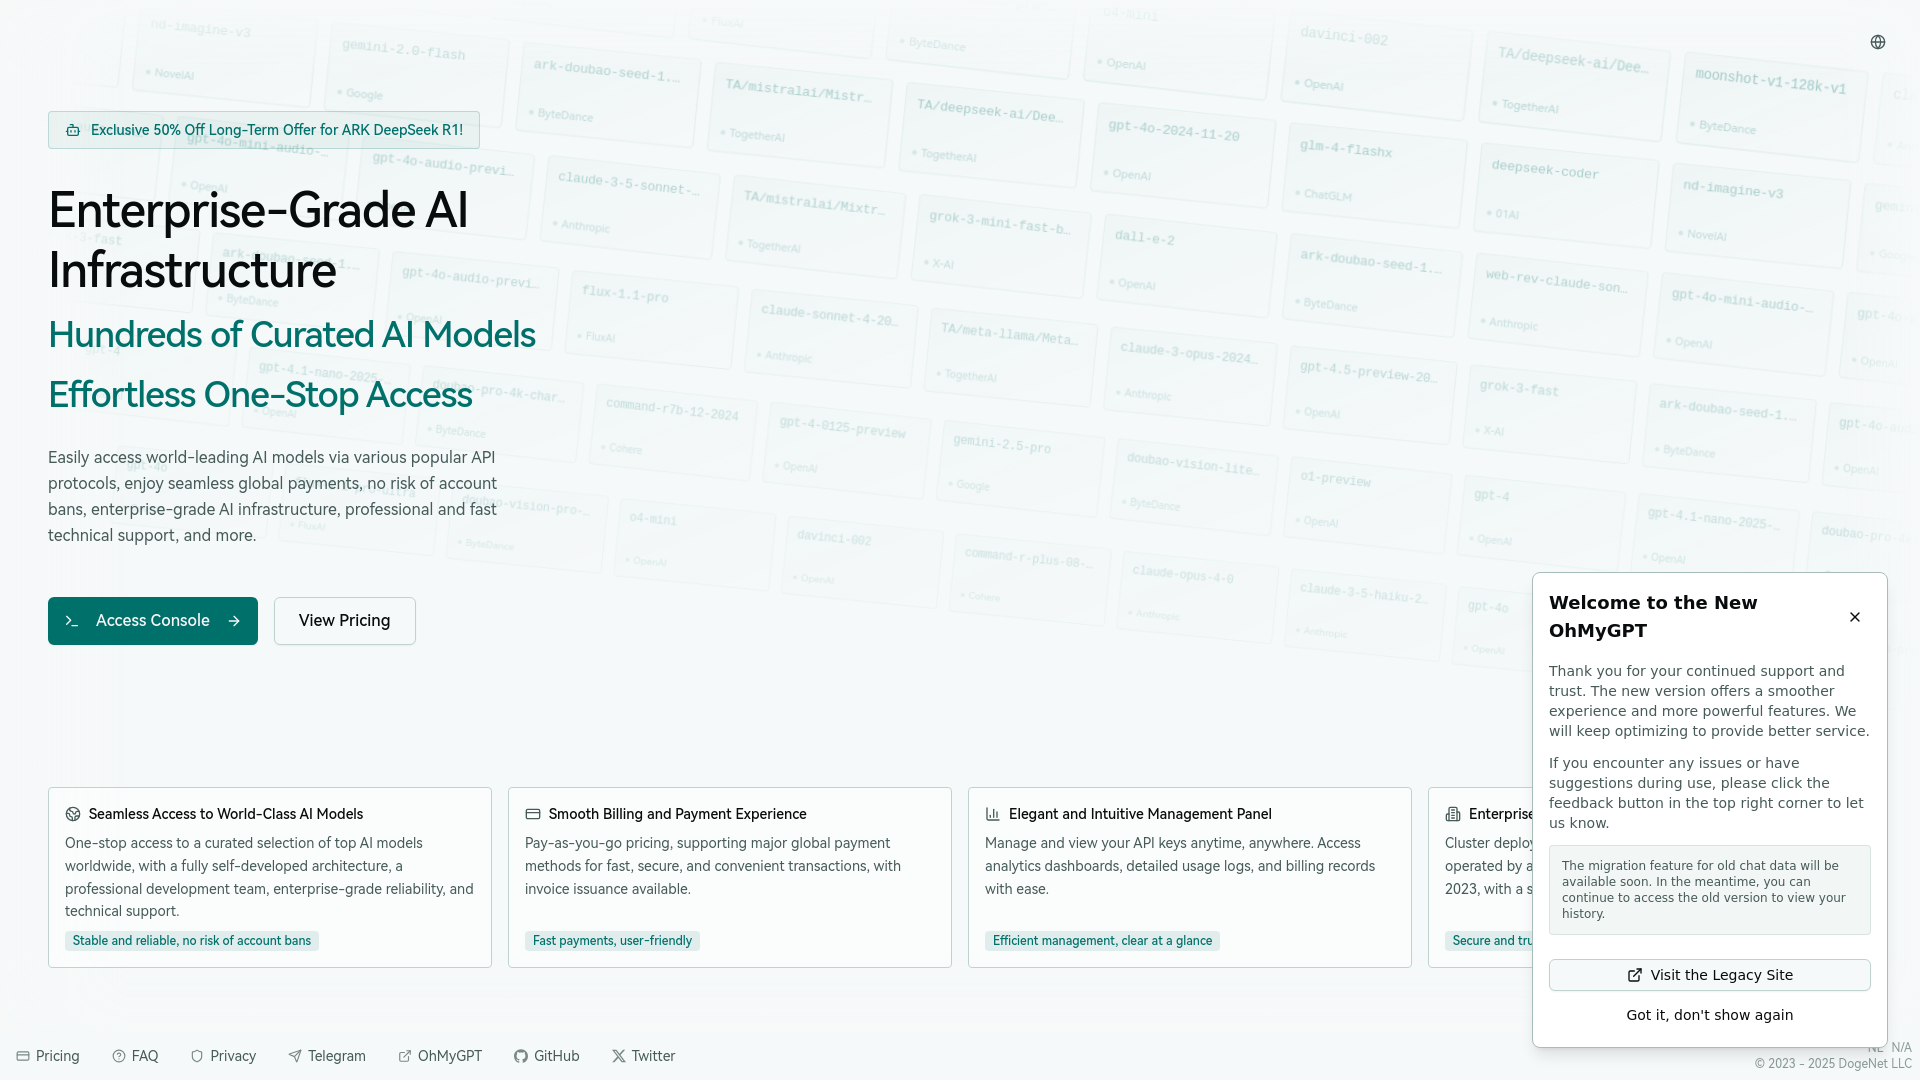Click the Enterprise-Grade AI Infrastructure headline
1920x1080 pixels.
pyautogui.click(x=258, y=240)
